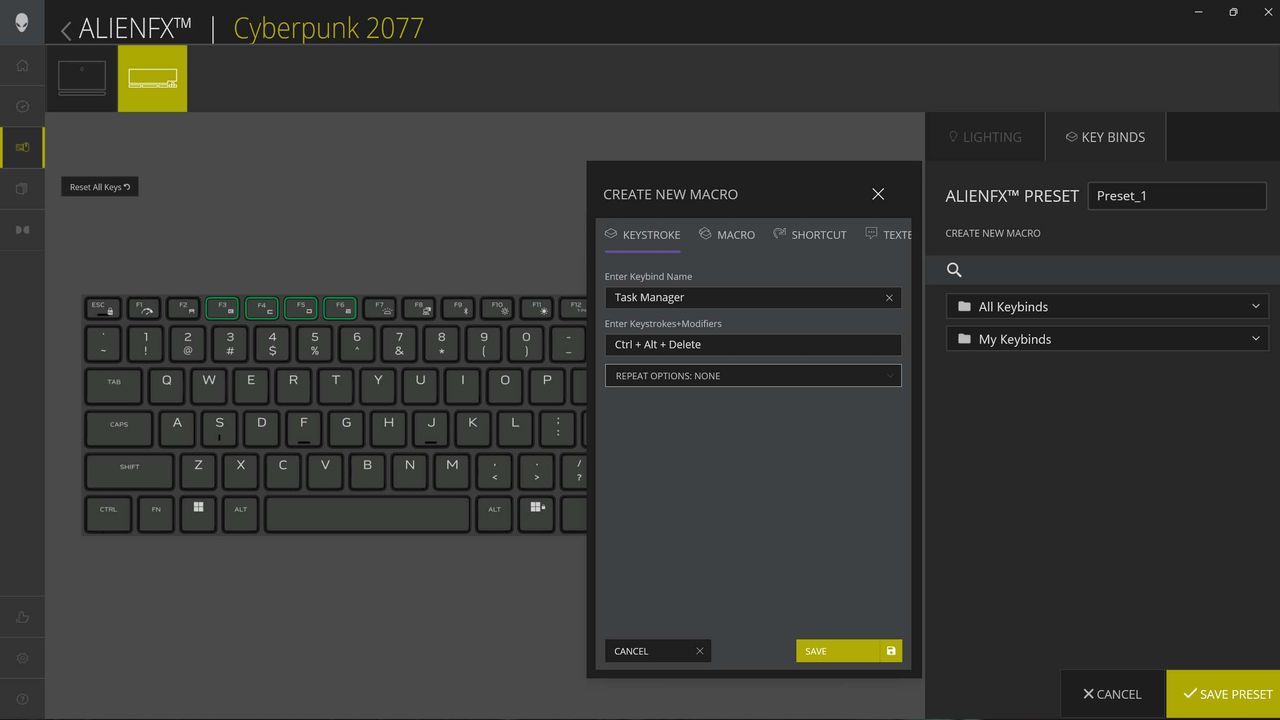Select the number 5 key

point(315,343)
